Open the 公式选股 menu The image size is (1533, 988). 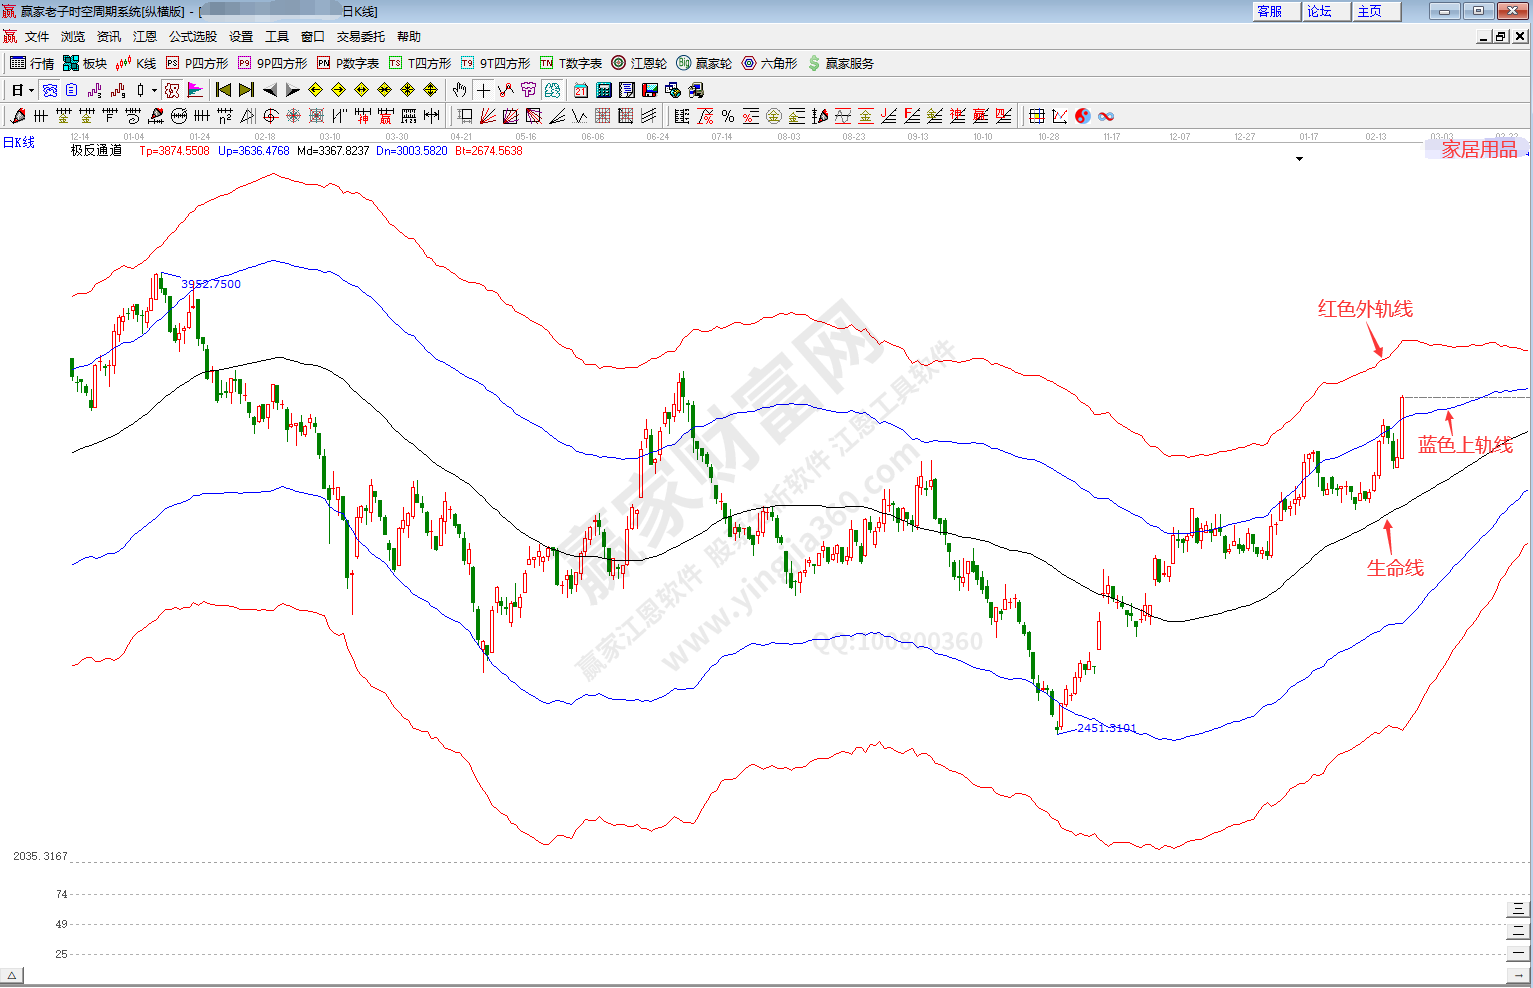coord(193,37)
